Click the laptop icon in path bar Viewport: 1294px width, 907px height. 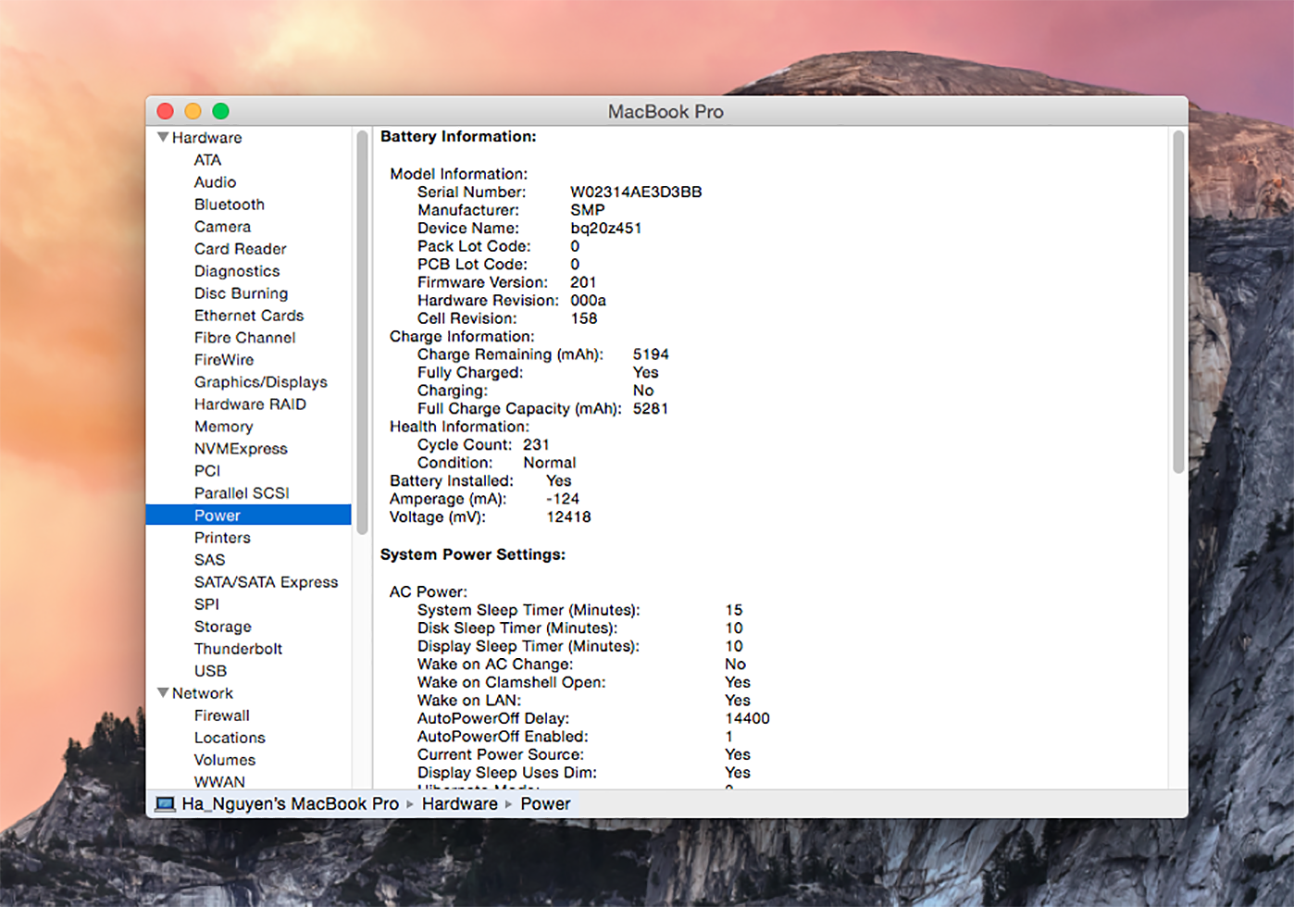[x=165, y=804]
